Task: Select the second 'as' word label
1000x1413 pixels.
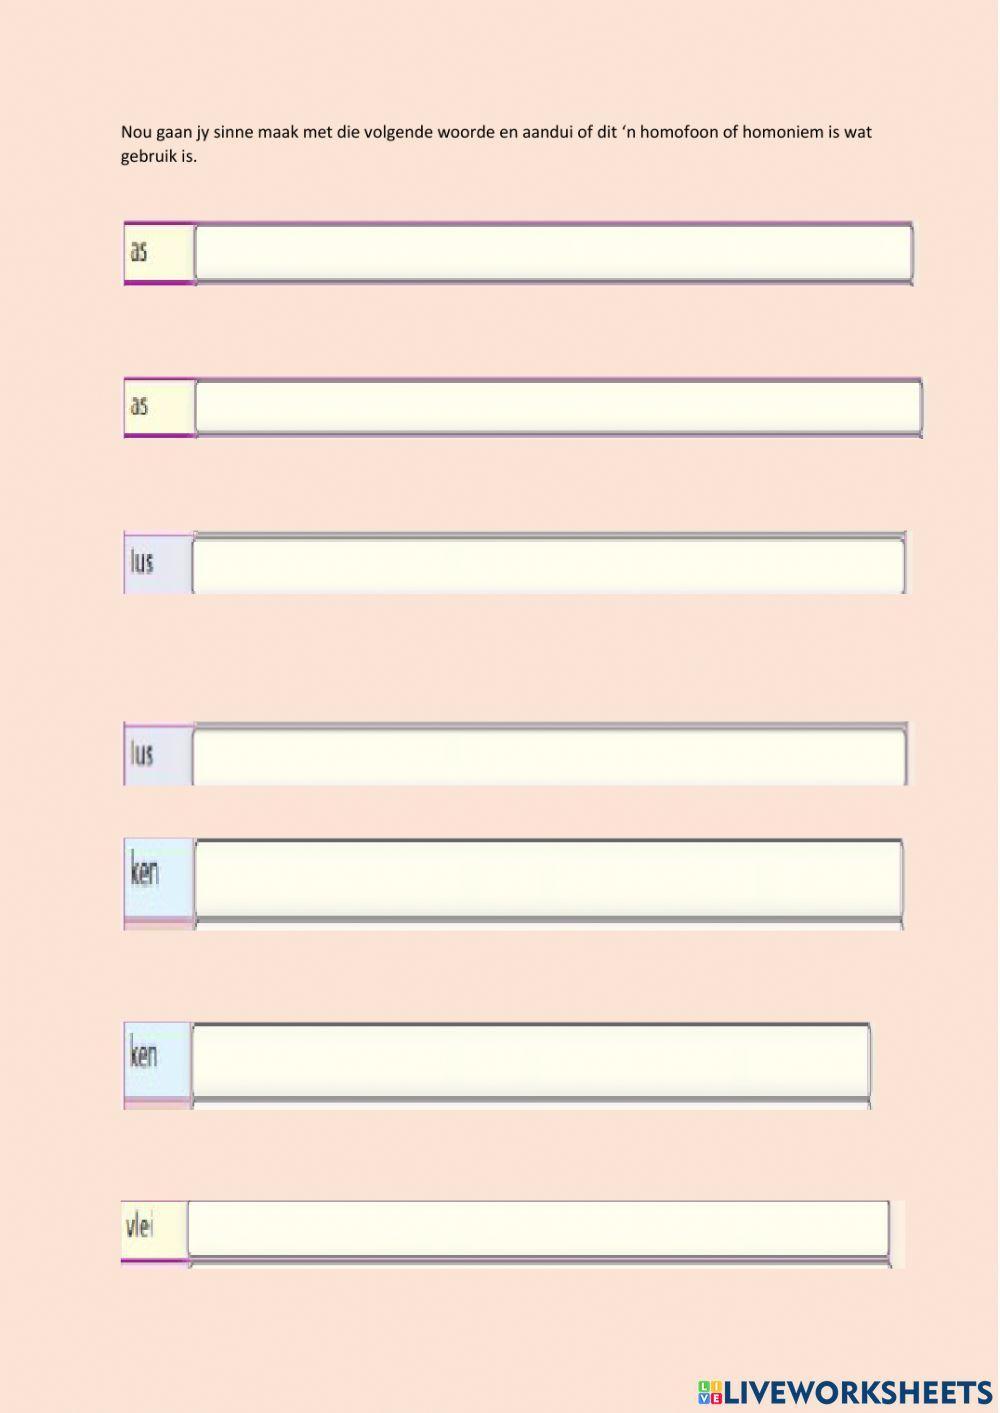Action: [139, 405]
